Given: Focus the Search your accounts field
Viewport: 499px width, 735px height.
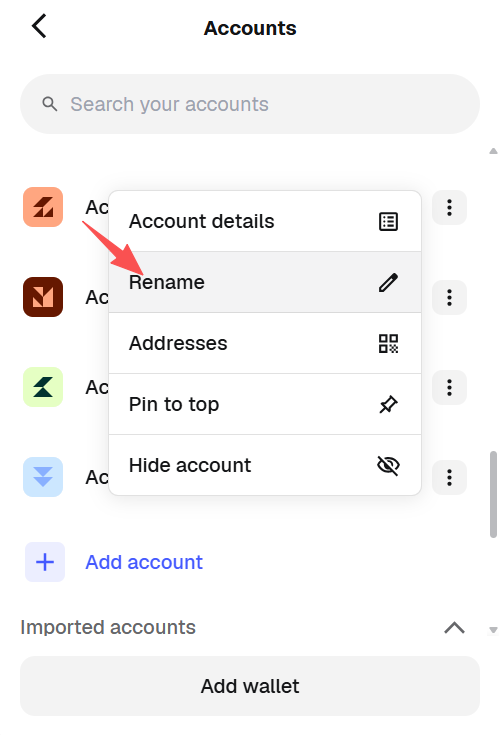Looking at the screenshot, I should [250, 104].
